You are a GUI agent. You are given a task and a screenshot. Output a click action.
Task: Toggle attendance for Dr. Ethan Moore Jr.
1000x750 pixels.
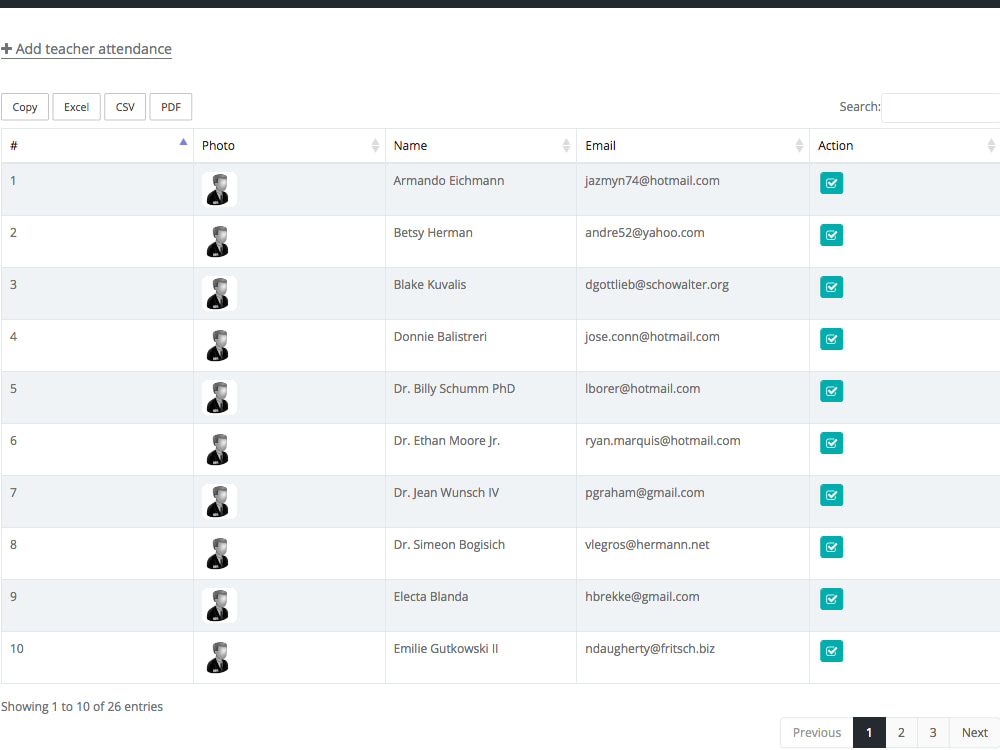coord(831,443)
